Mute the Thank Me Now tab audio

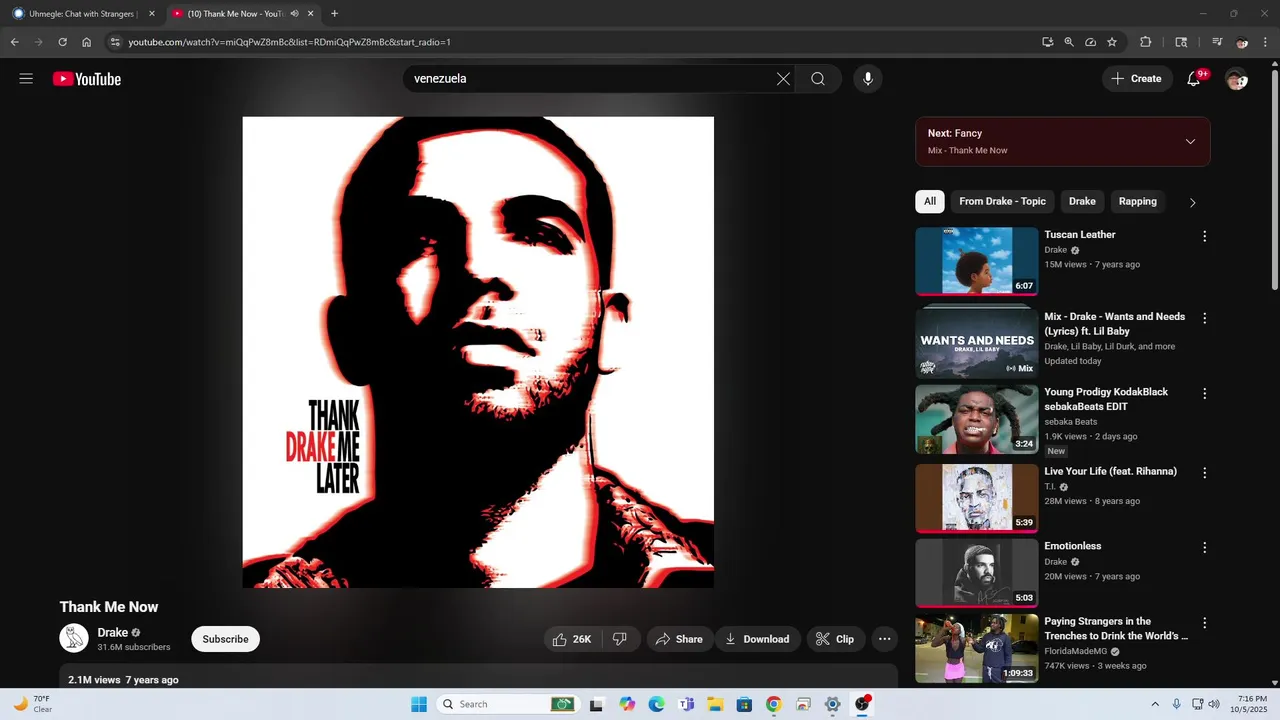(294, 14)
